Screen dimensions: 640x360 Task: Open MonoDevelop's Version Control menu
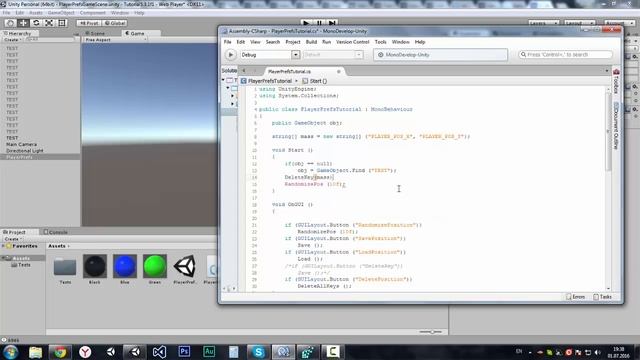(x=352, y=42)
